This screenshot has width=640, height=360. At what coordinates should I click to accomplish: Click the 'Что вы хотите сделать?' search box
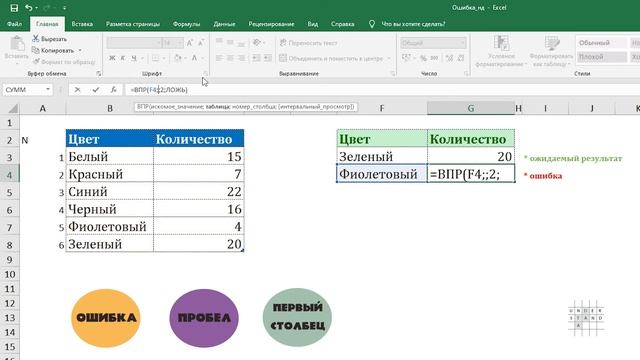pos(413,24)
